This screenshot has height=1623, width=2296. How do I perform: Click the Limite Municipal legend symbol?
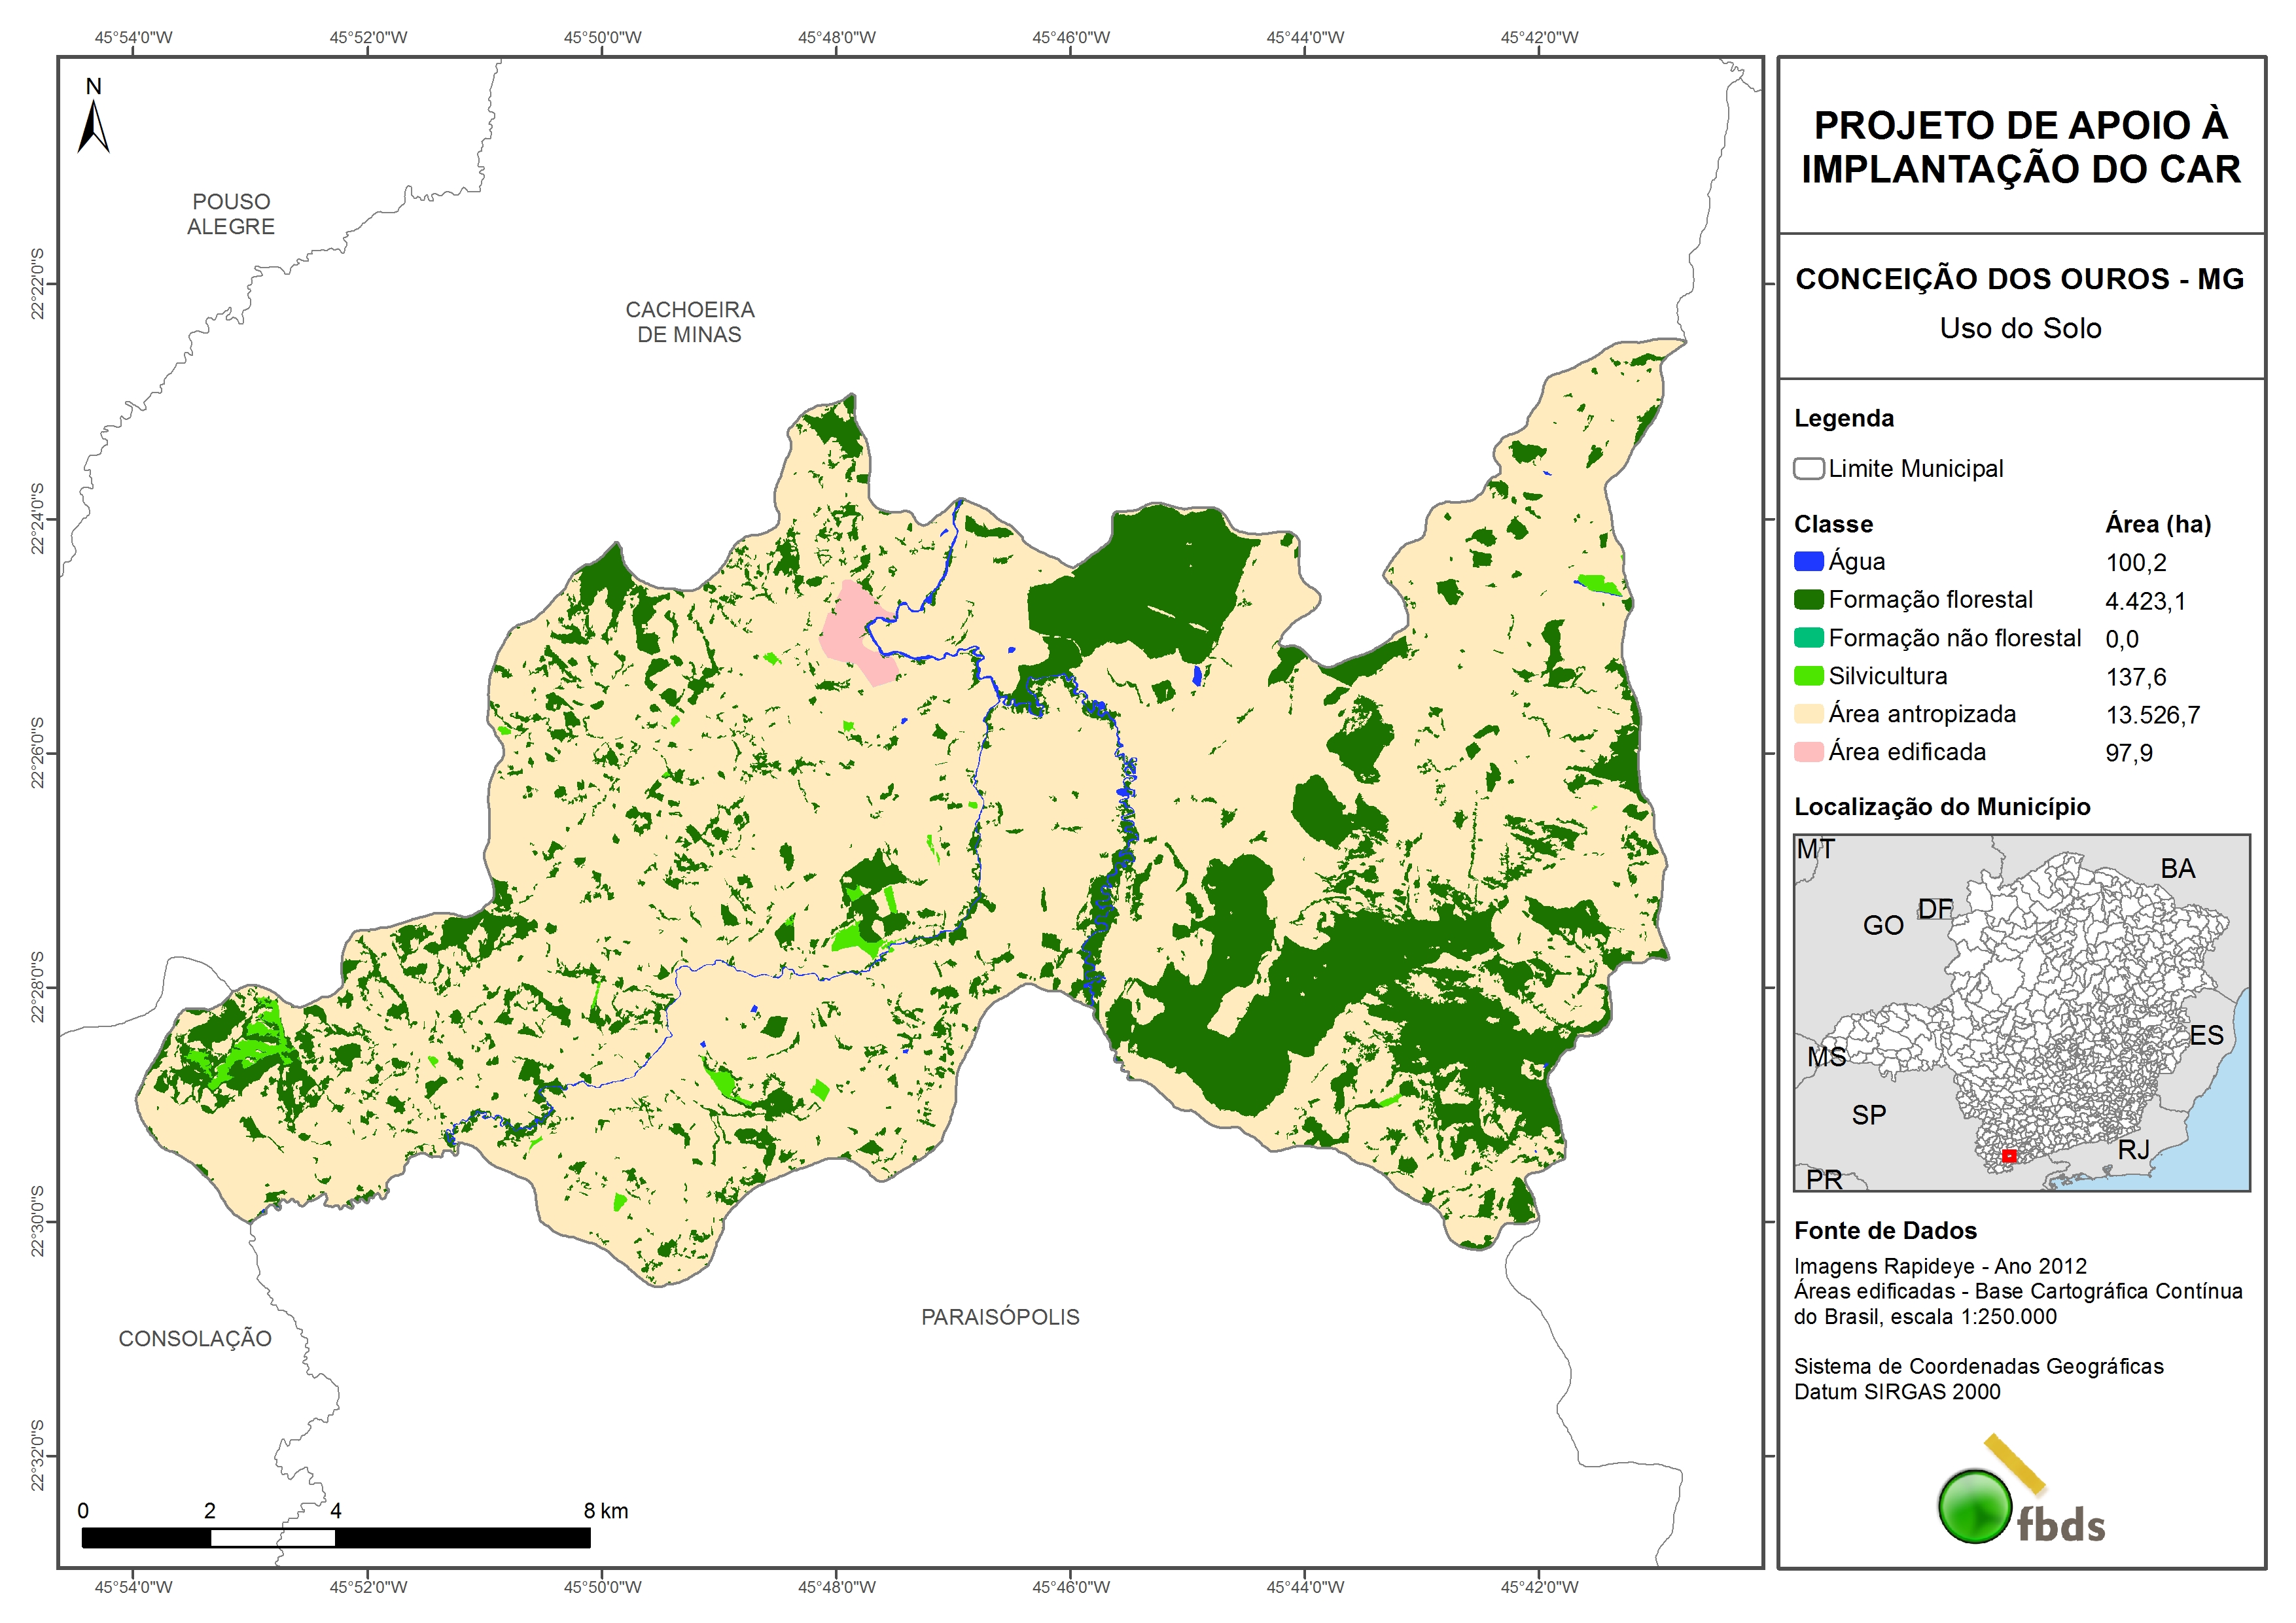point(1808,468)
